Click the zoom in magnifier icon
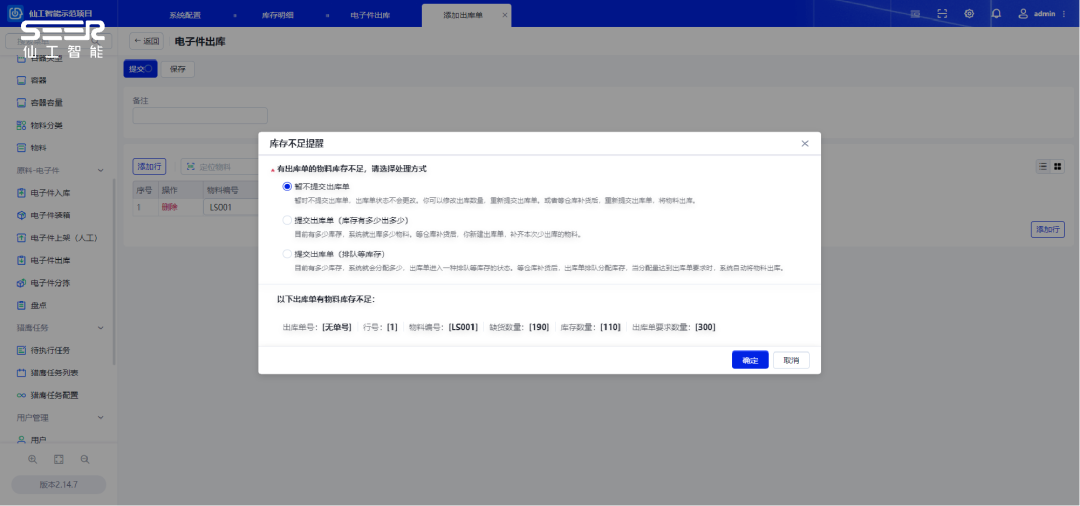 (x=33, y=459)
